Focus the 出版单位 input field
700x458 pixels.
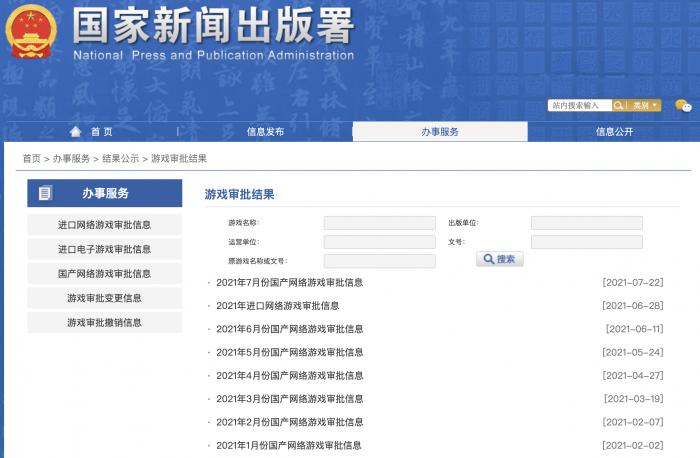coord(587,223)
